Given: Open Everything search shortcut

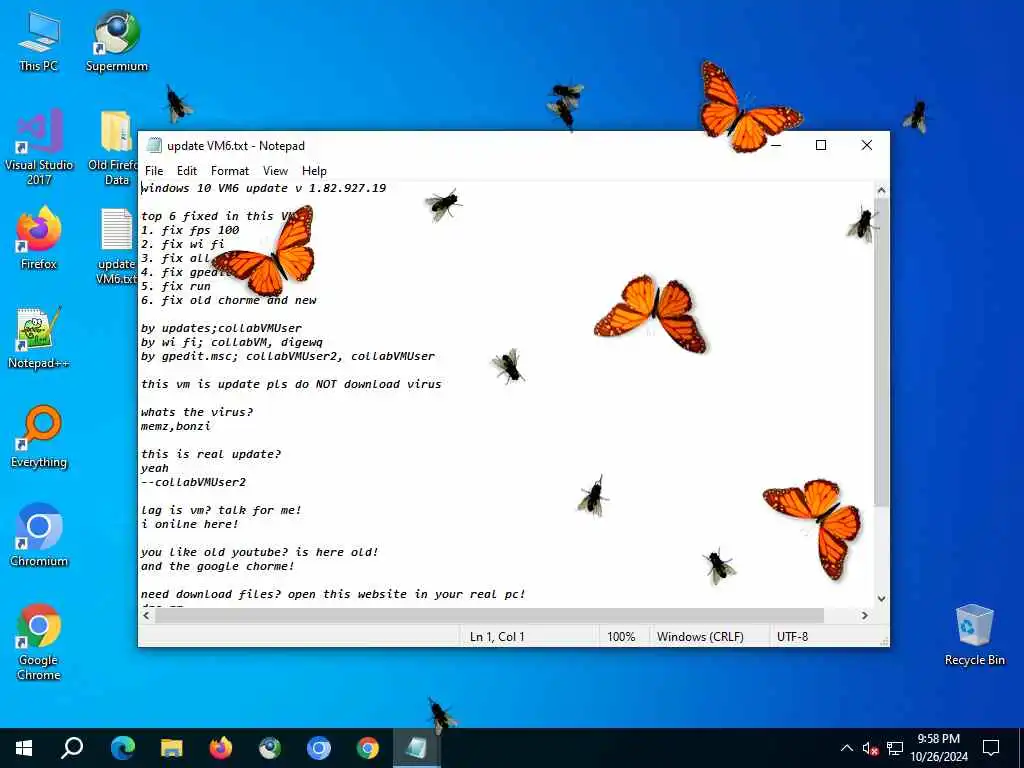Looking at the screenshot, I should 39,437.
